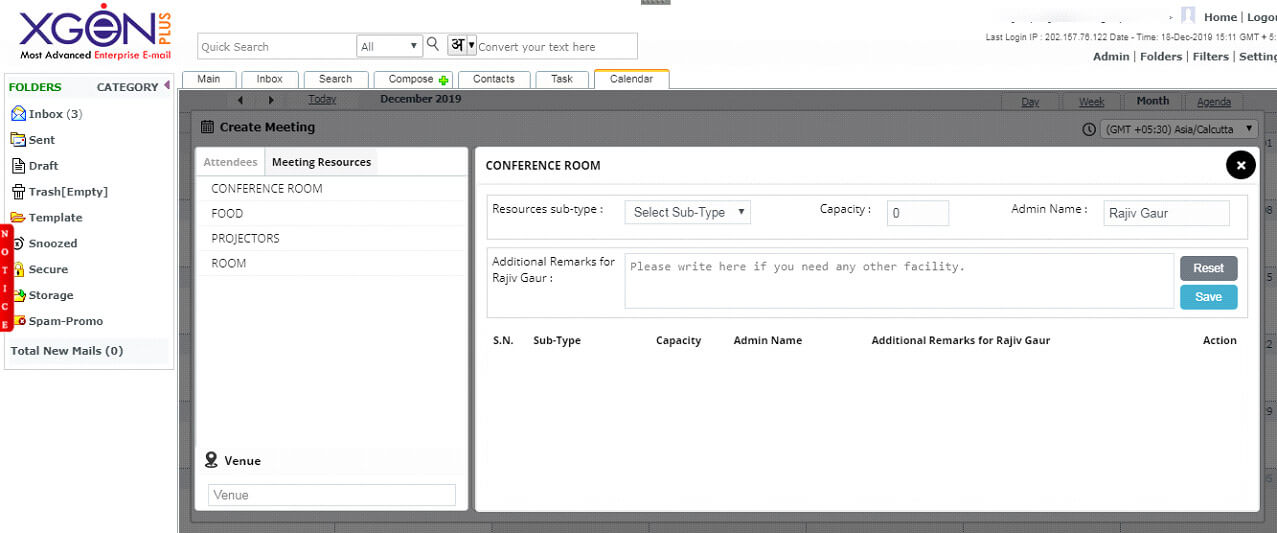The image size is (1277, 533).
Task: Click the Additional Remarks text area
Action: (x=899, y=280)
